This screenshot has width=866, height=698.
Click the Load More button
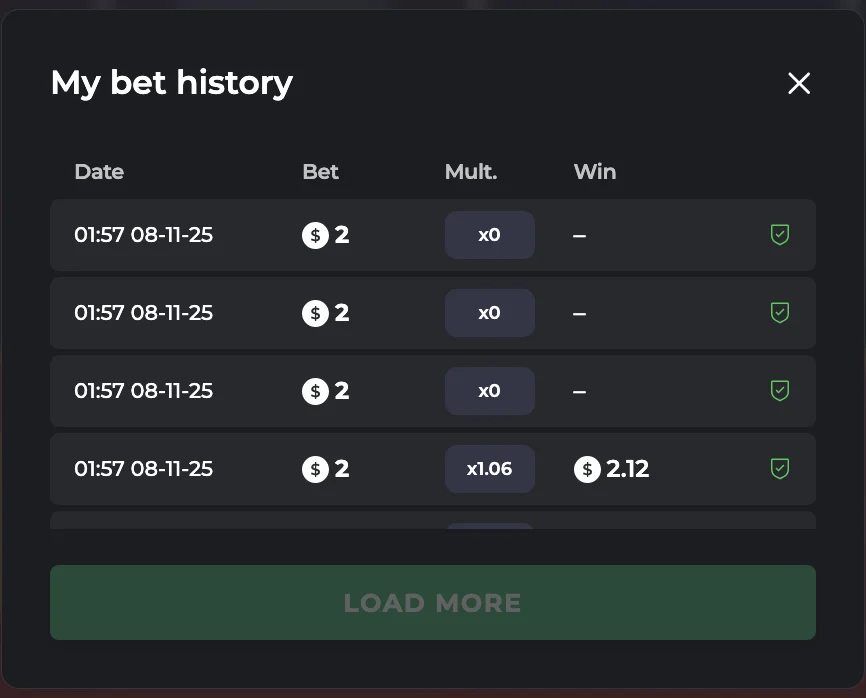(432, 602)
